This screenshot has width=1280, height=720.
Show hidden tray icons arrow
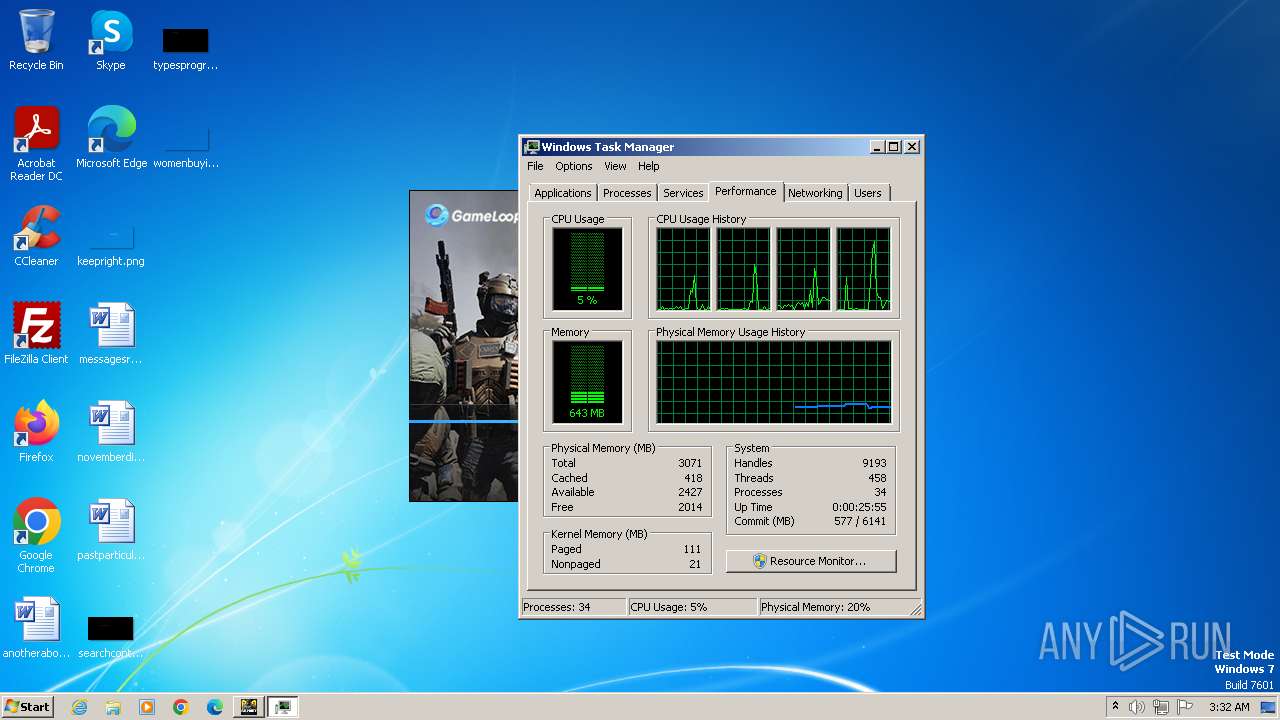pyautogui.click(x=1115, y=707)
